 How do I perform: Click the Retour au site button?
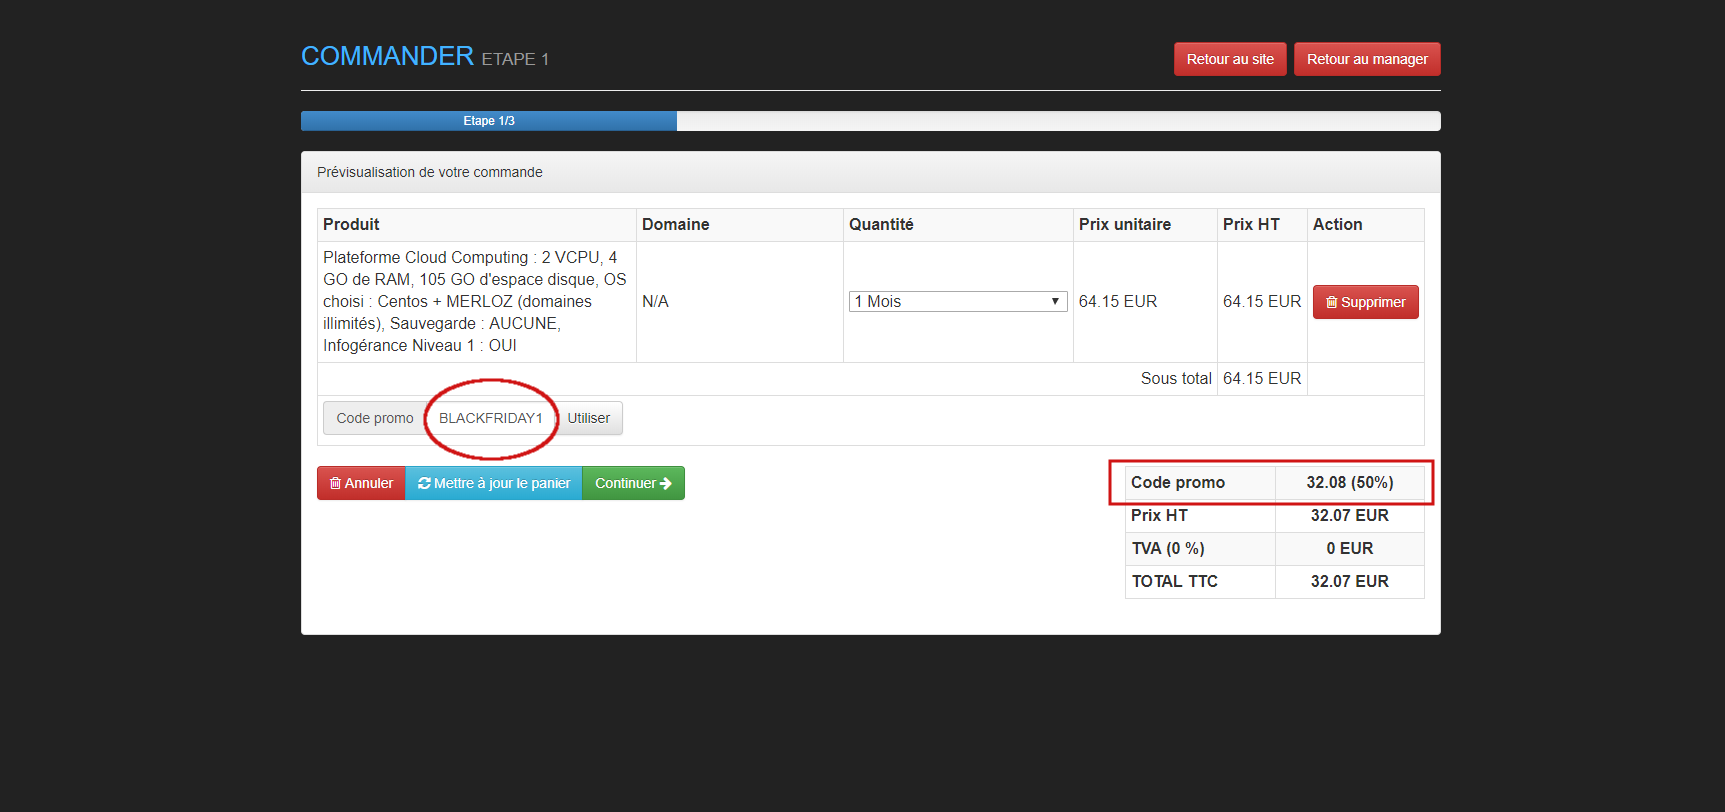[1230, 59]
